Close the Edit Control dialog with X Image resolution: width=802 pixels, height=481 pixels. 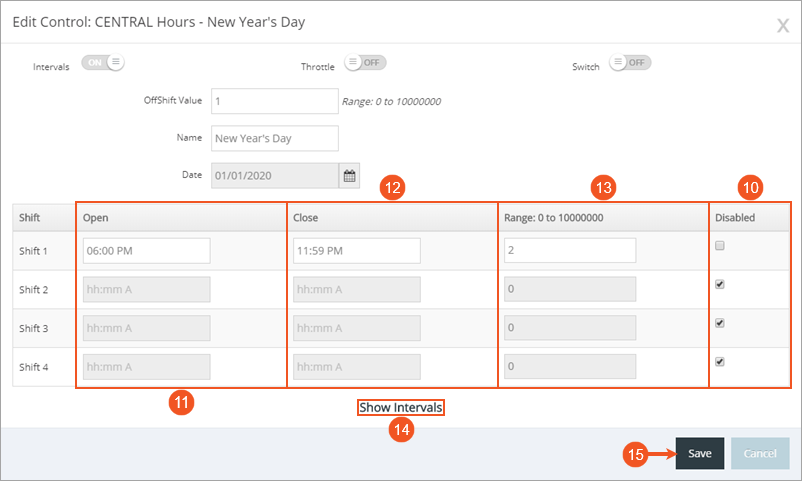tap(783, 25)
